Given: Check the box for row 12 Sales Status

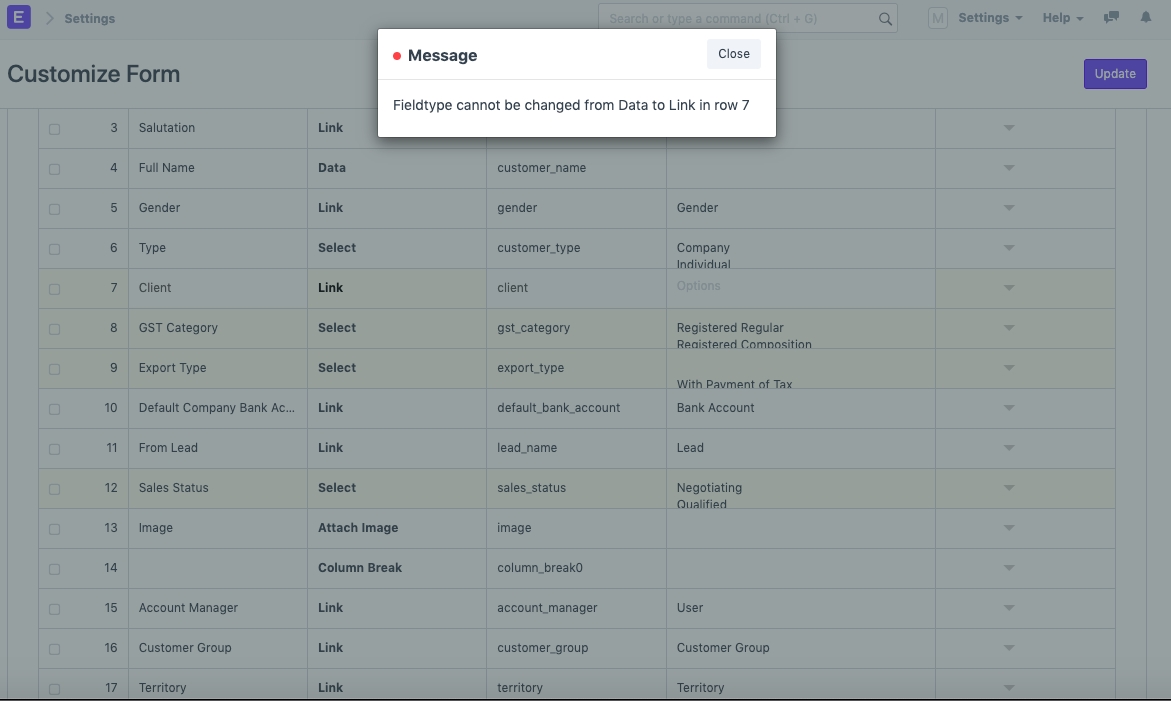Looking at the screenshot, I should (x=54, y=489).
